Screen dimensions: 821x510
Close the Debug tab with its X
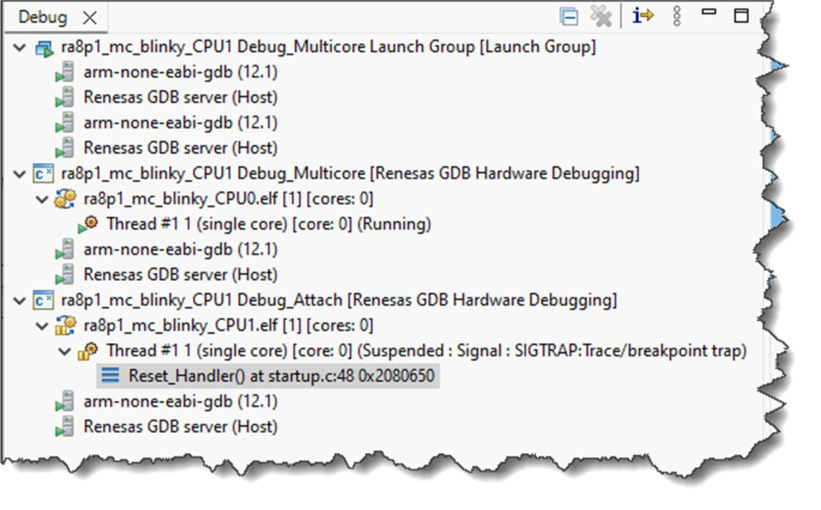[x=90, y=18]
